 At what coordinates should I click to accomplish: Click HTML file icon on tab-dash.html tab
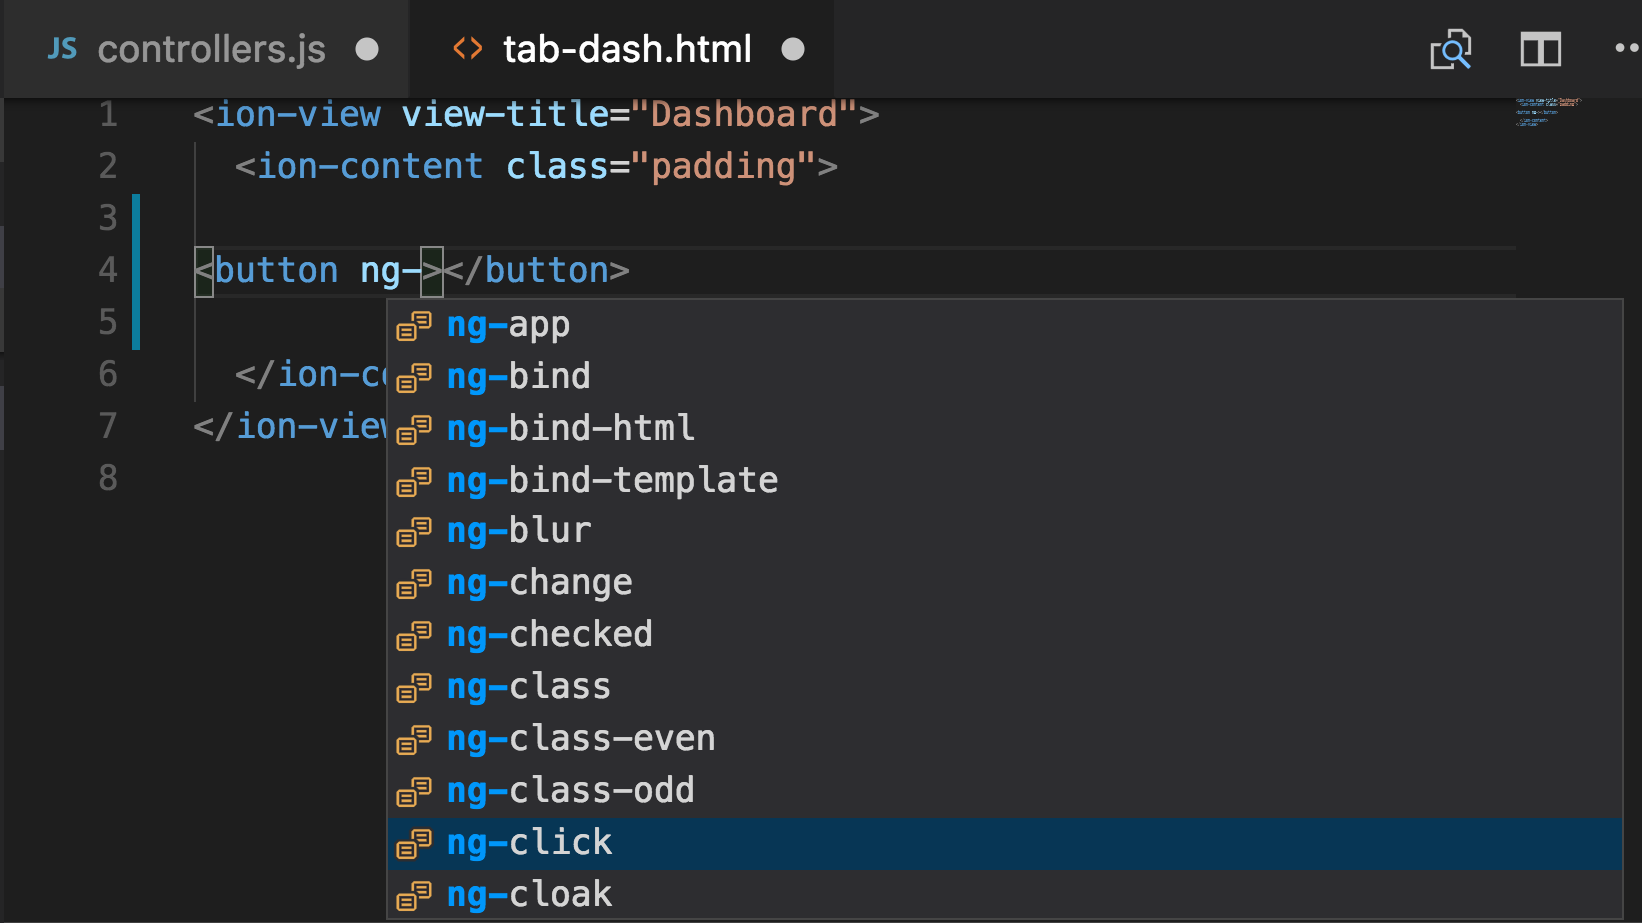pyautogui.click(x=468, y=49)
